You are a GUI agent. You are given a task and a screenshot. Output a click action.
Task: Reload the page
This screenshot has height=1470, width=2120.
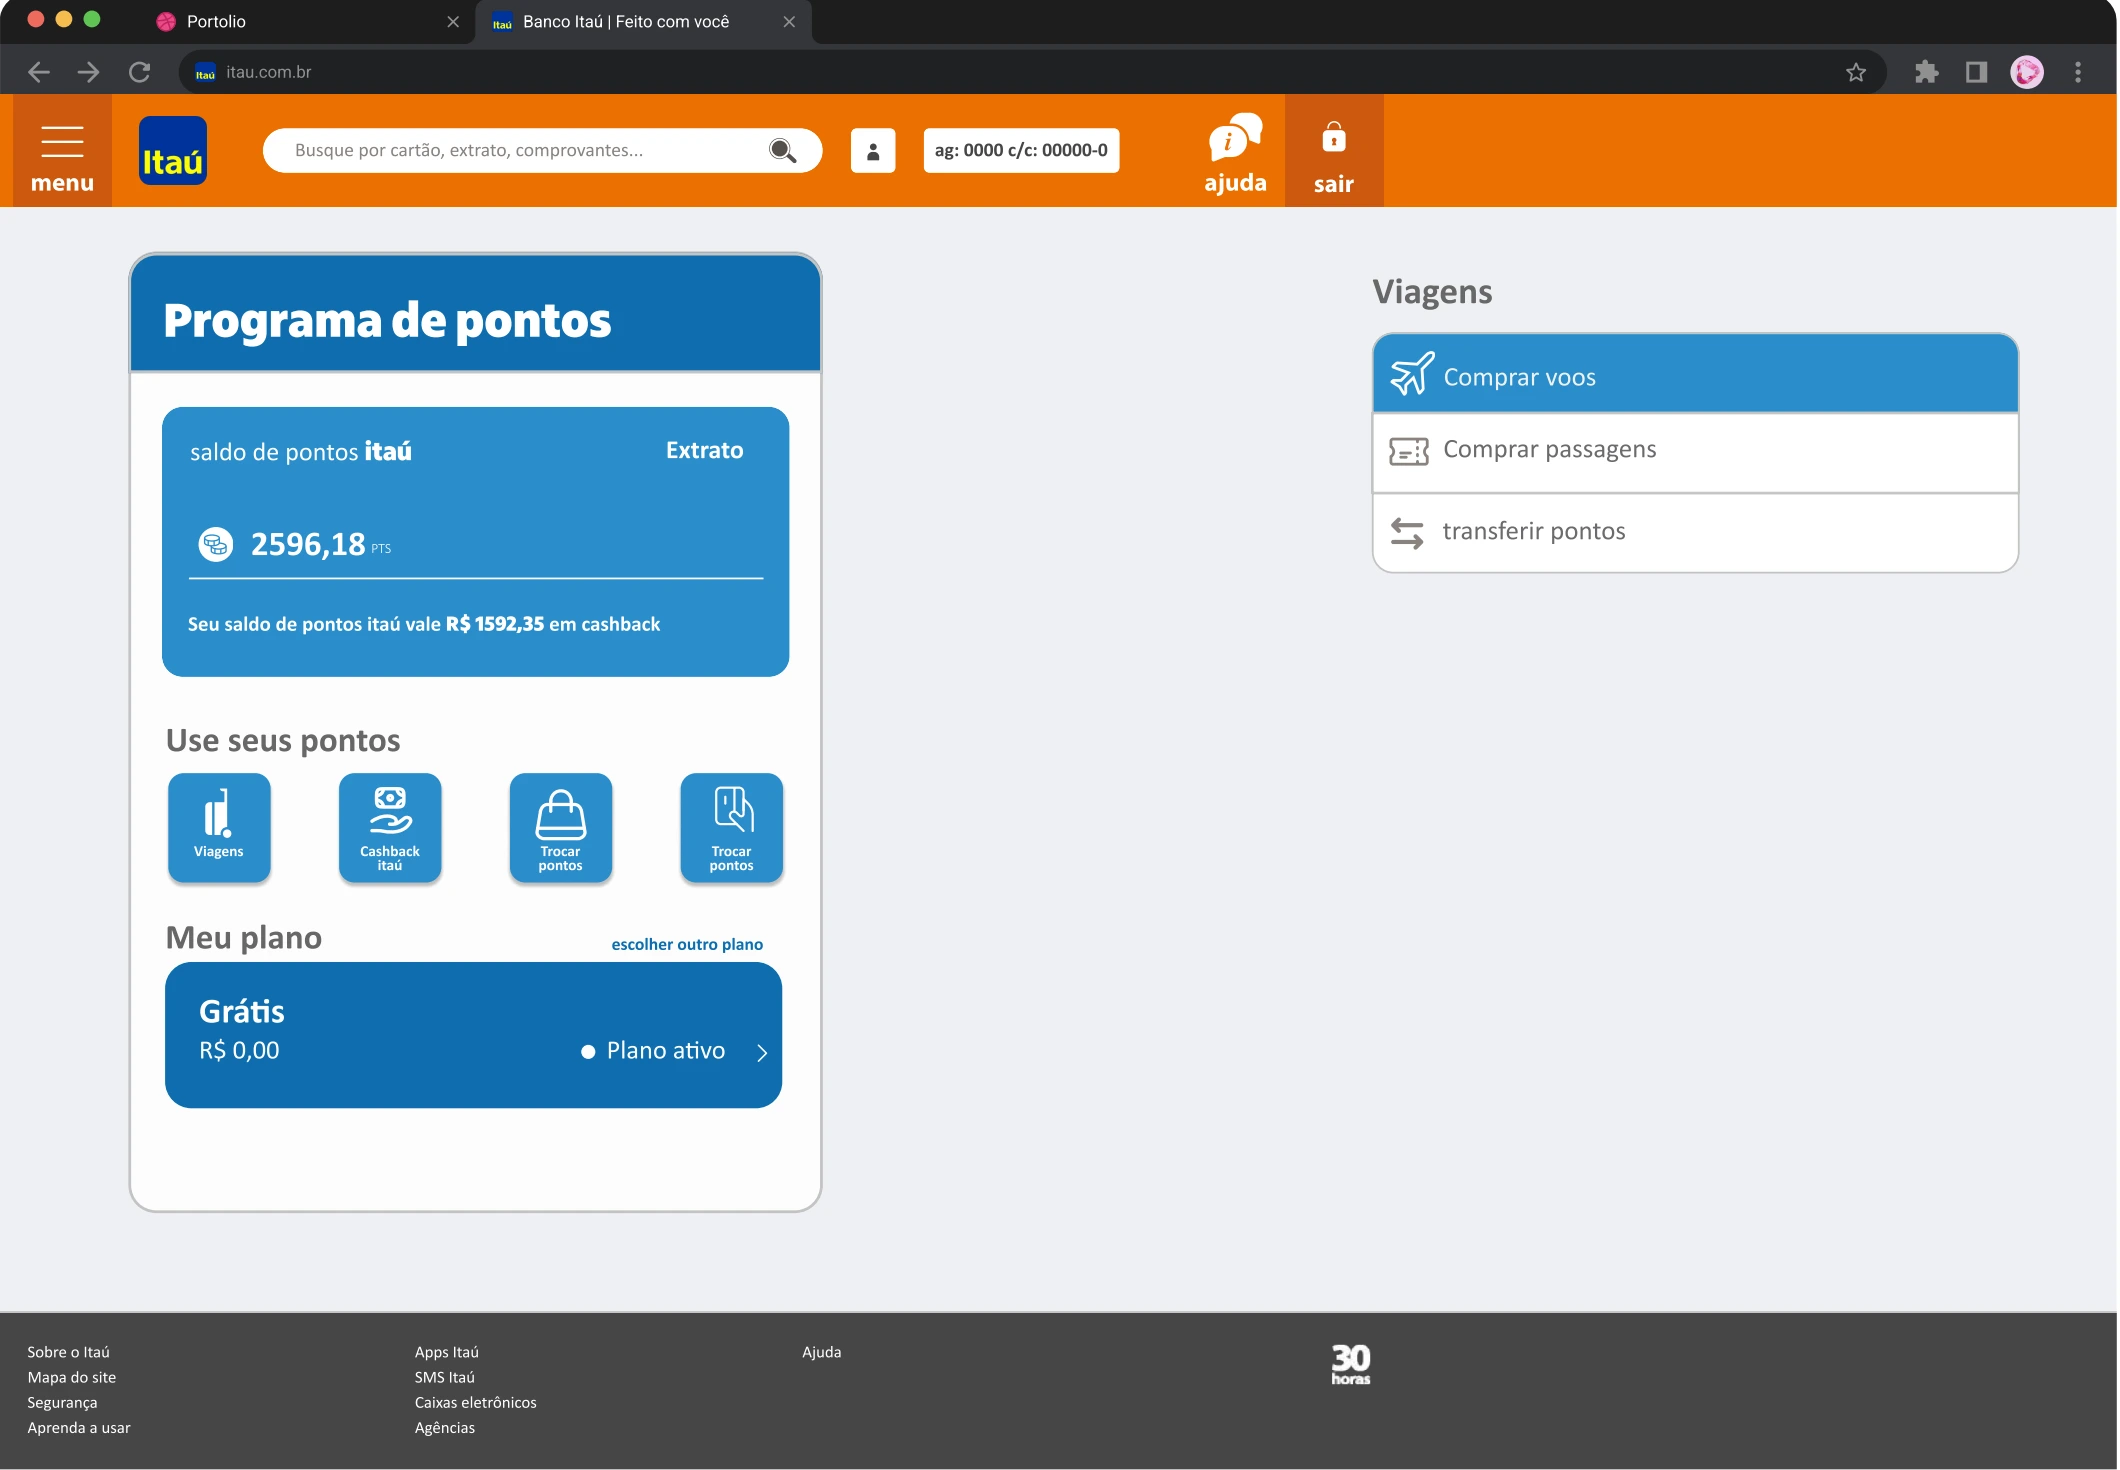[x=139, y=72]
